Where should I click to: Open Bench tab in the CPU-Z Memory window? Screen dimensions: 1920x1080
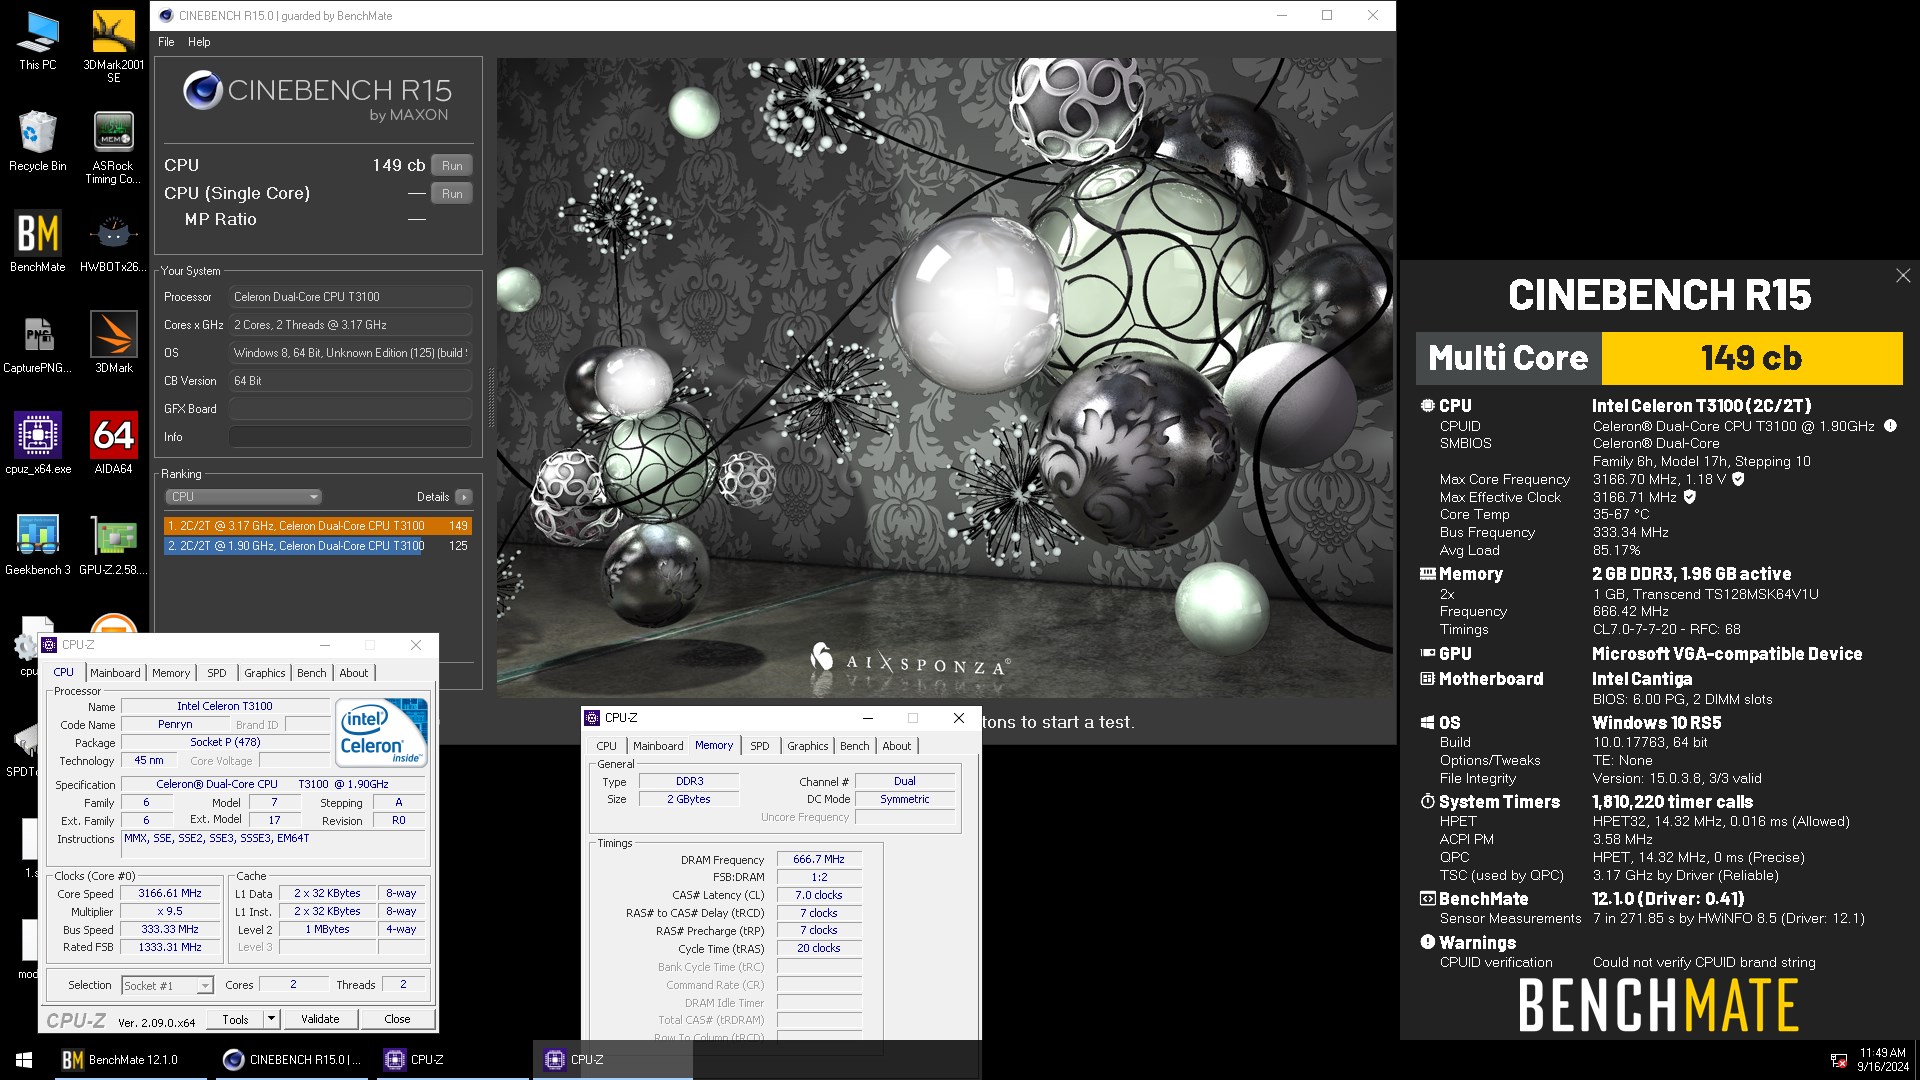855,746
